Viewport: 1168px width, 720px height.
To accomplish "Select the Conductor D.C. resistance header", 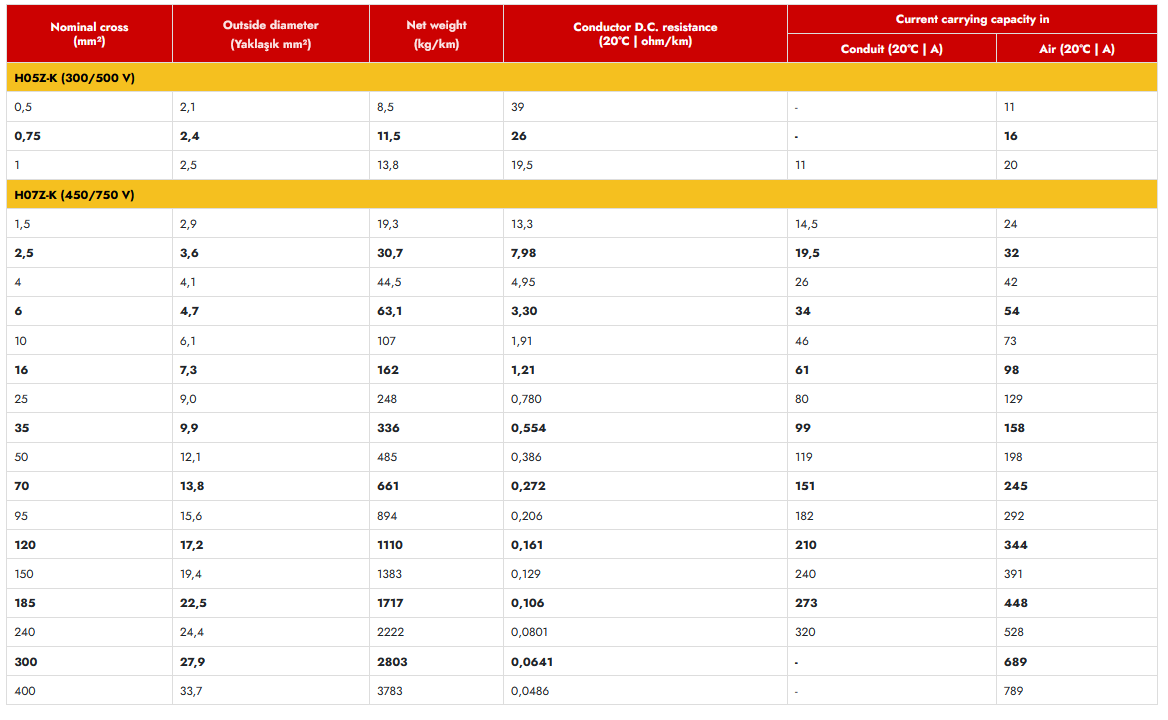I will [x=645, y=34].
